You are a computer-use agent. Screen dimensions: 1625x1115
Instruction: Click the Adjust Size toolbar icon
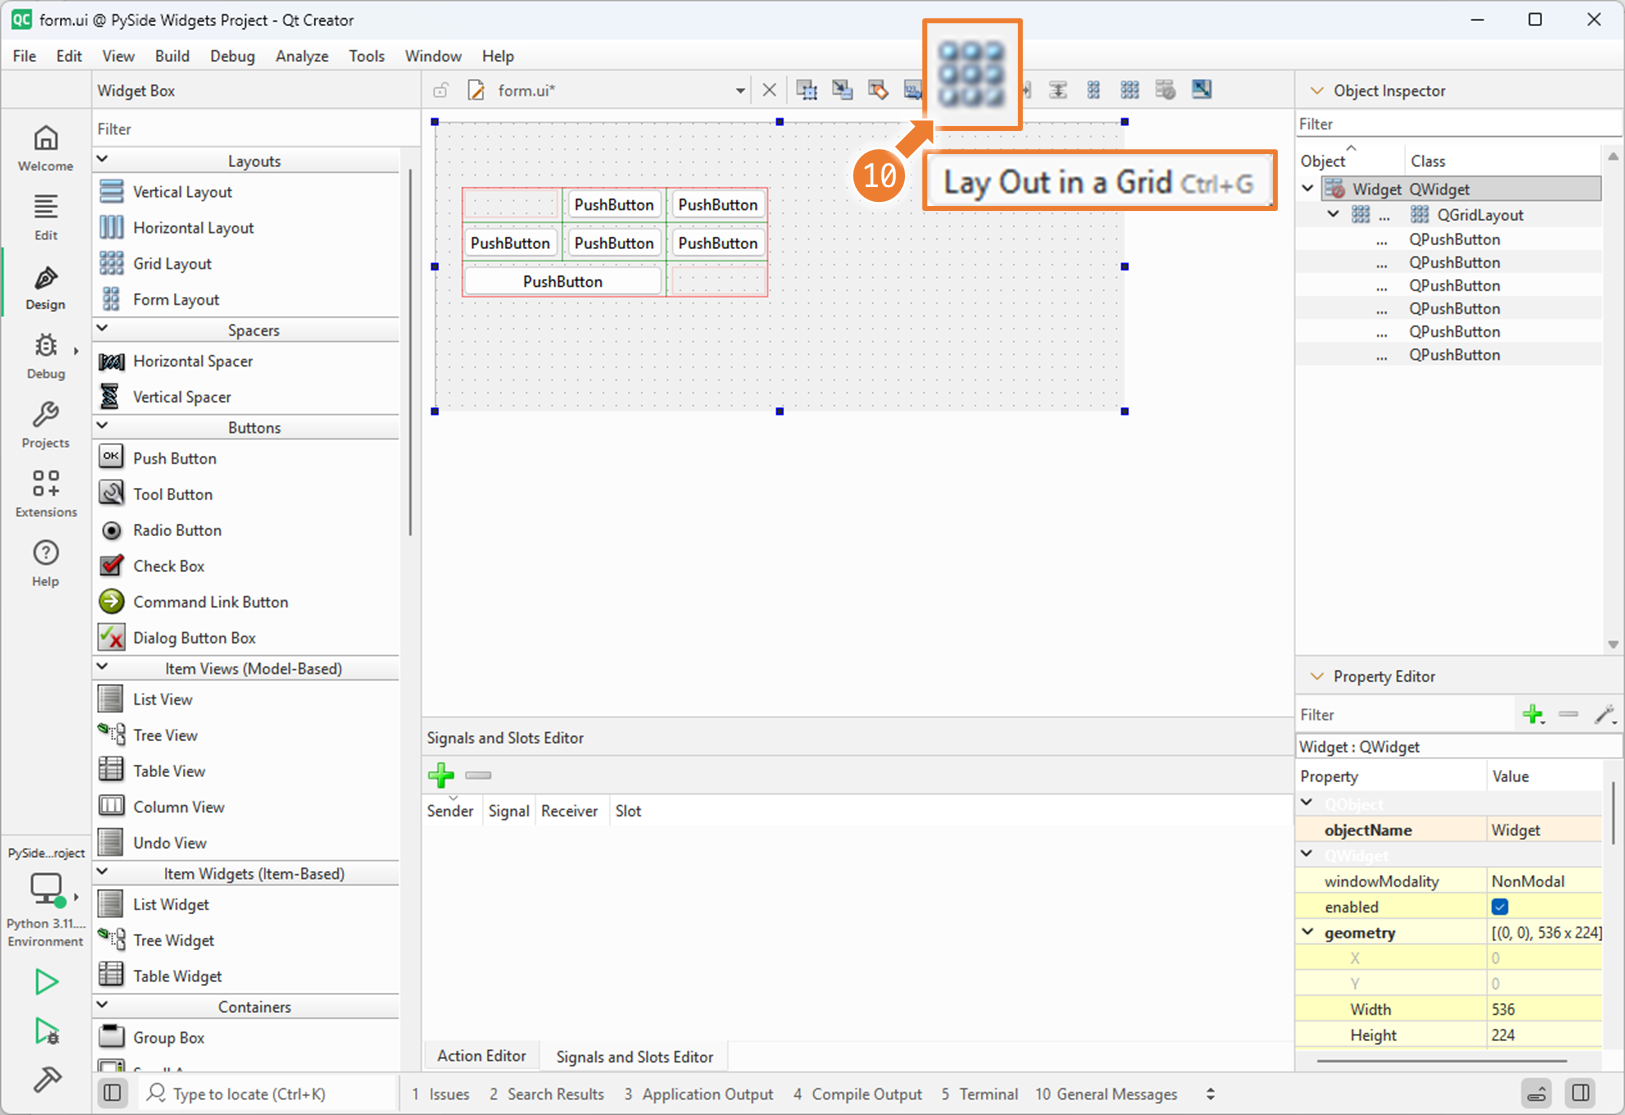click(1202, 90)
